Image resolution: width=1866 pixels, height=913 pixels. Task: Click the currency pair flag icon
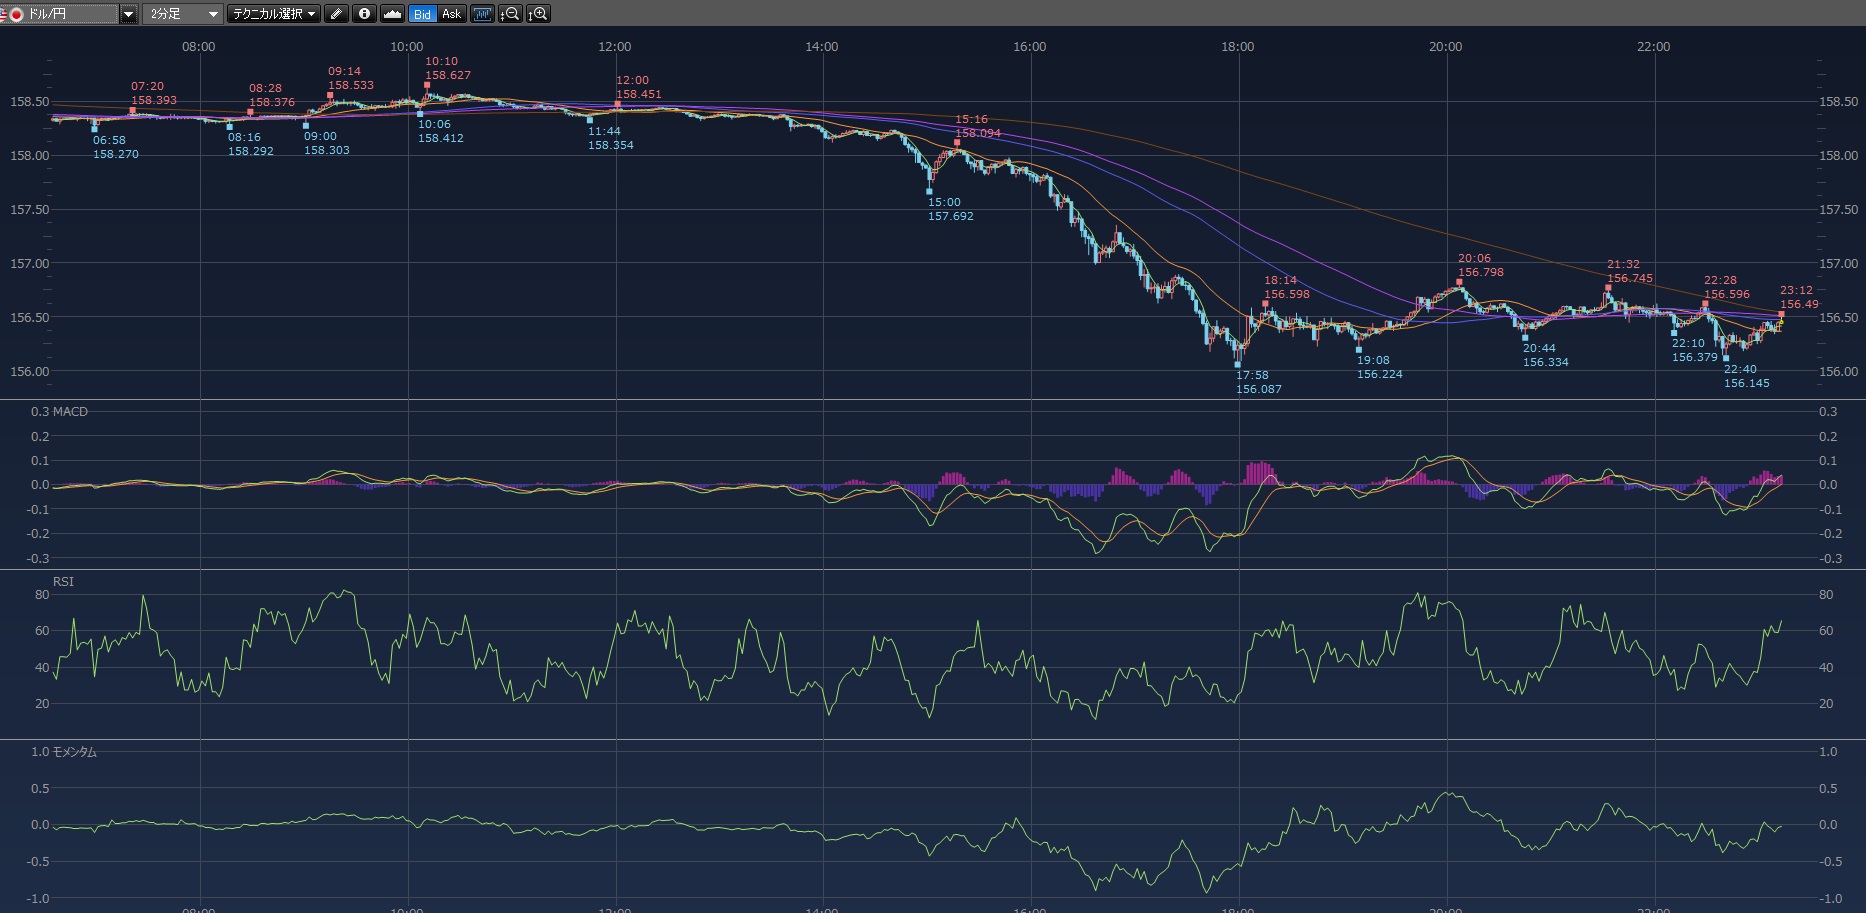coord(16,14)
